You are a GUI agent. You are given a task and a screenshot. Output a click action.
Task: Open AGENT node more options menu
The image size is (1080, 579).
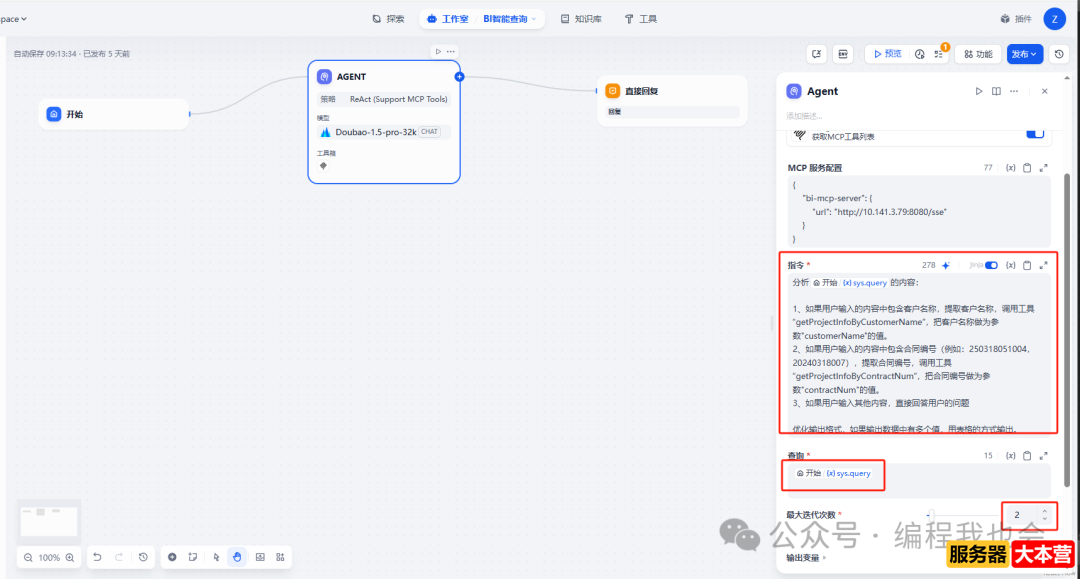tap(450, 52)
